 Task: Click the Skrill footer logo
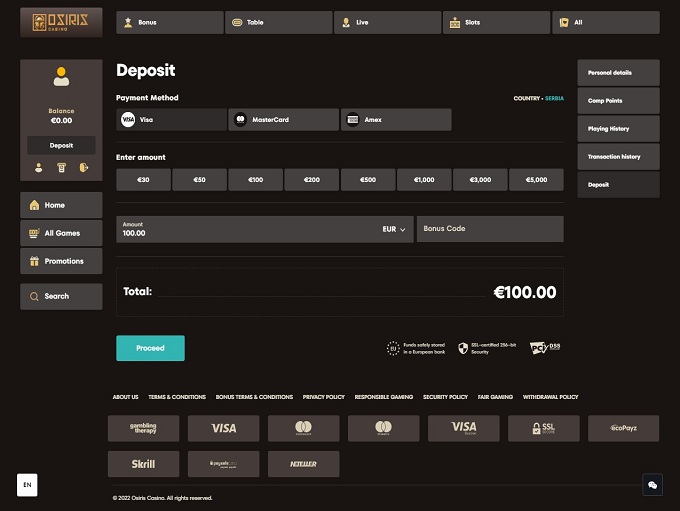pyautogui.click(x=144, y=464)
